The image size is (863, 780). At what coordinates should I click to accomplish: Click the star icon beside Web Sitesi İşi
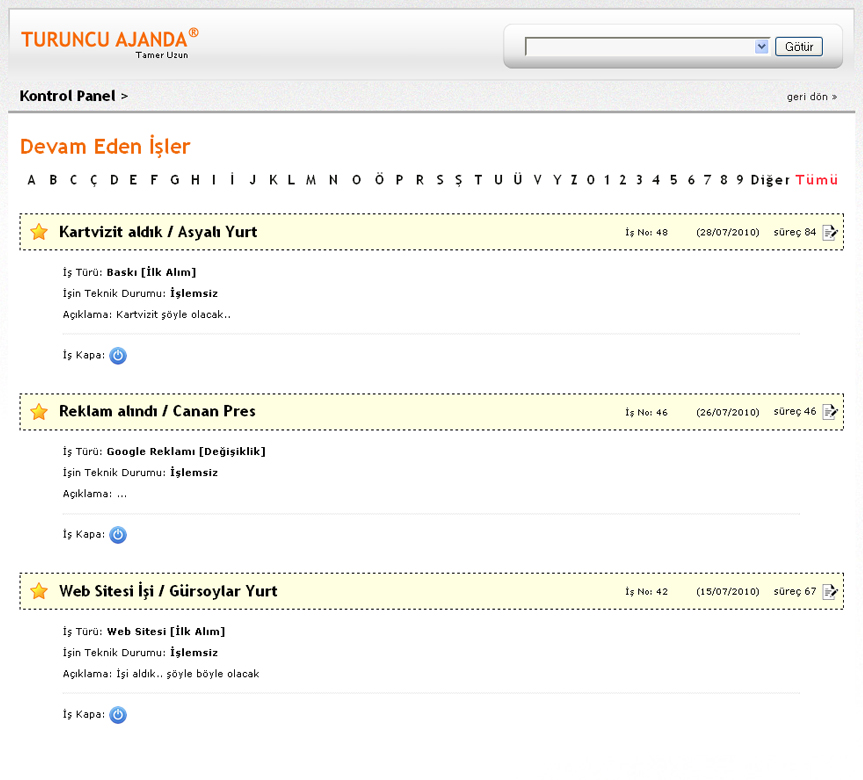[39, 592]
